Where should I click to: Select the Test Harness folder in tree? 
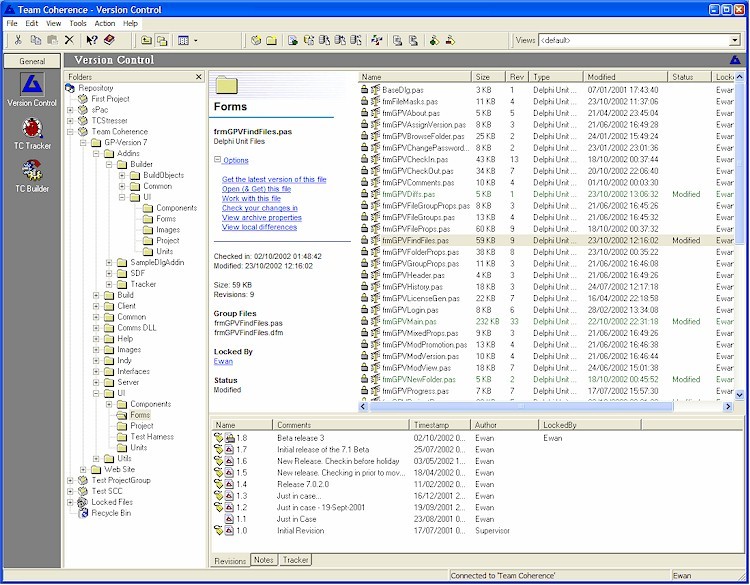[x=152, y=437]
